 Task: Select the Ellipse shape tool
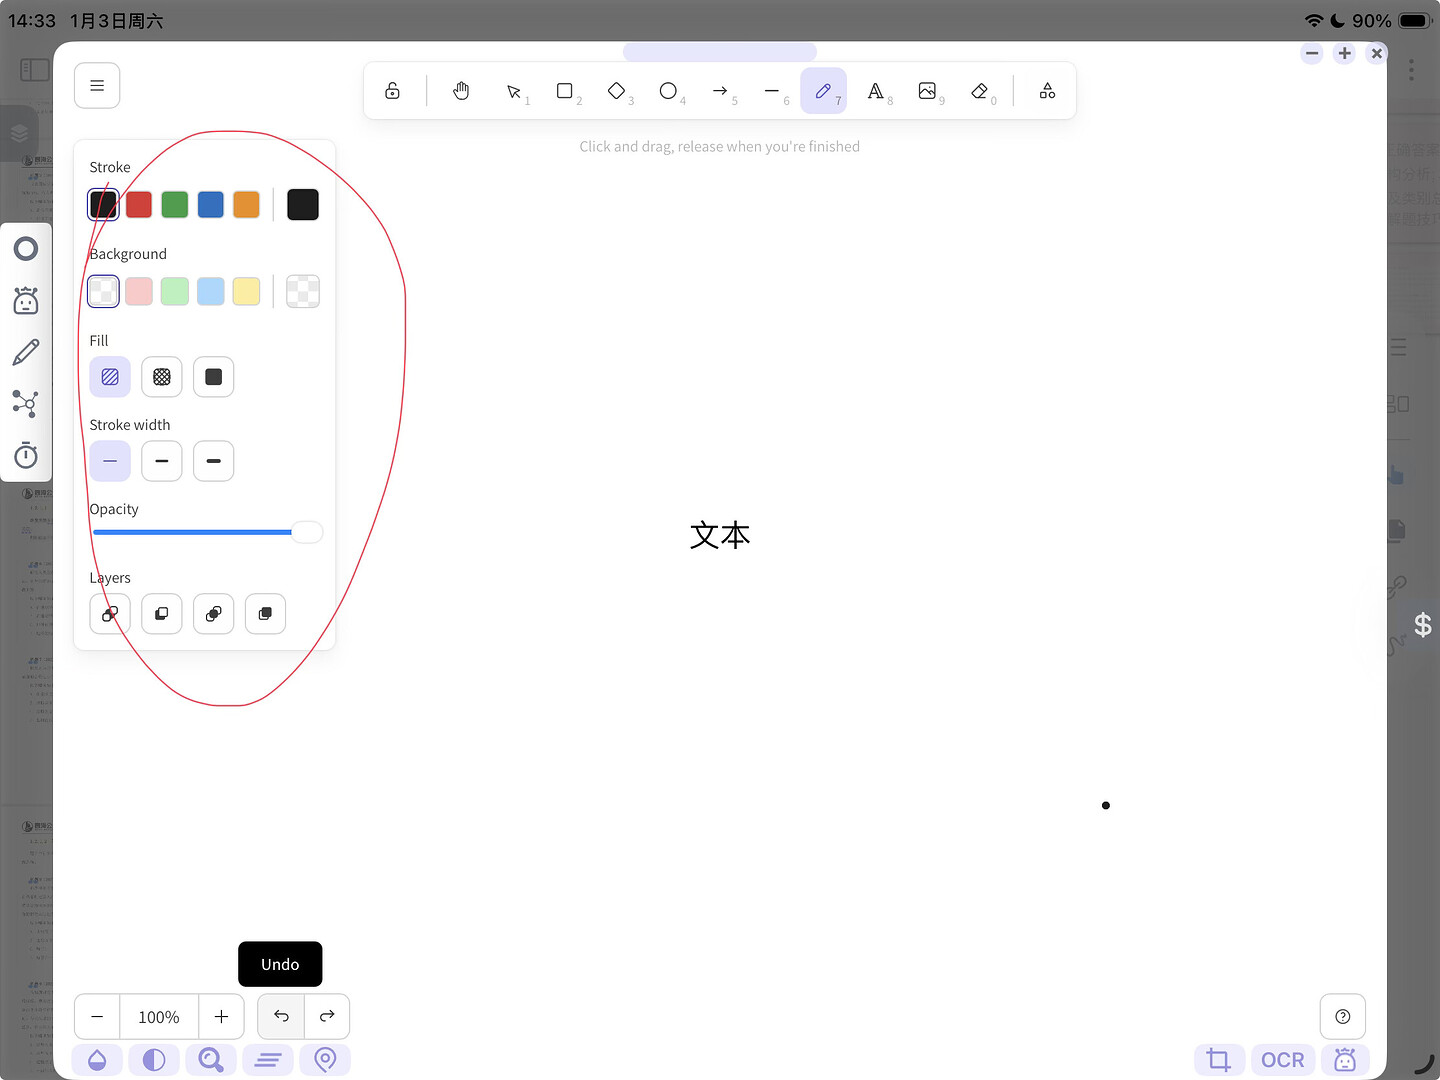coord(669,91)
